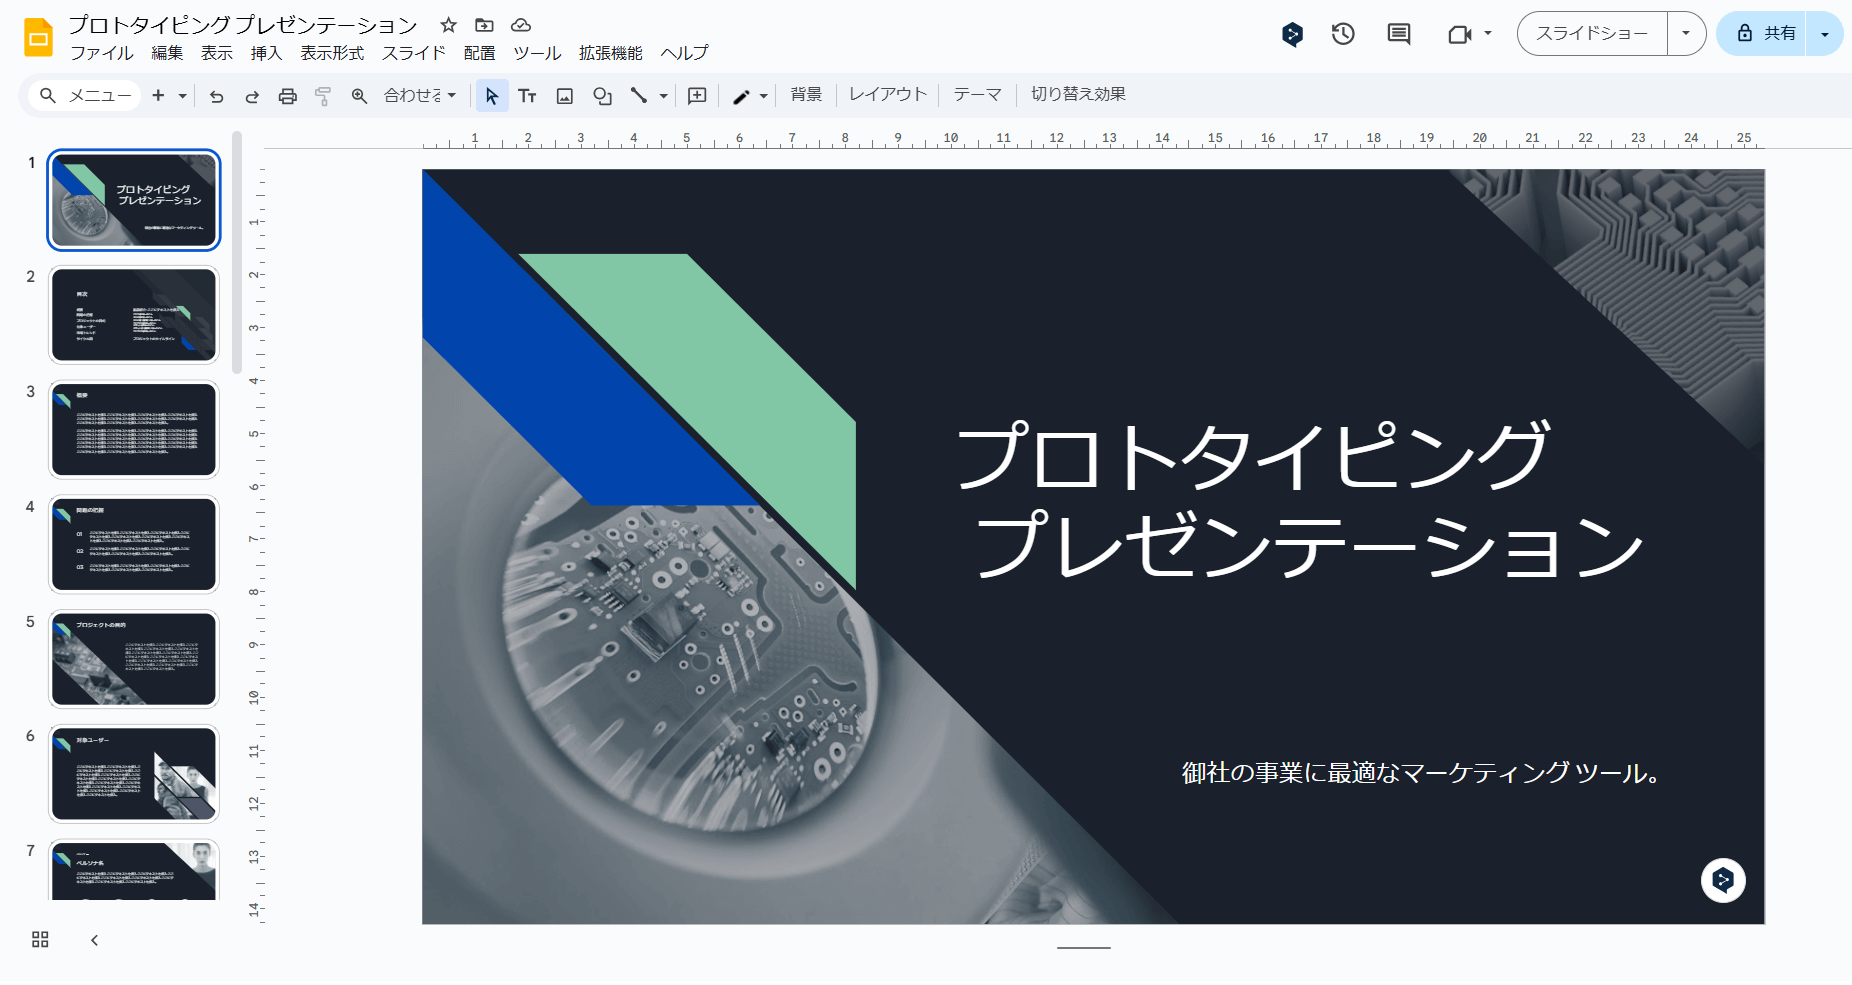Select slide 7 thumbnail
1852x985 pixels.
[x=134, y=871]
